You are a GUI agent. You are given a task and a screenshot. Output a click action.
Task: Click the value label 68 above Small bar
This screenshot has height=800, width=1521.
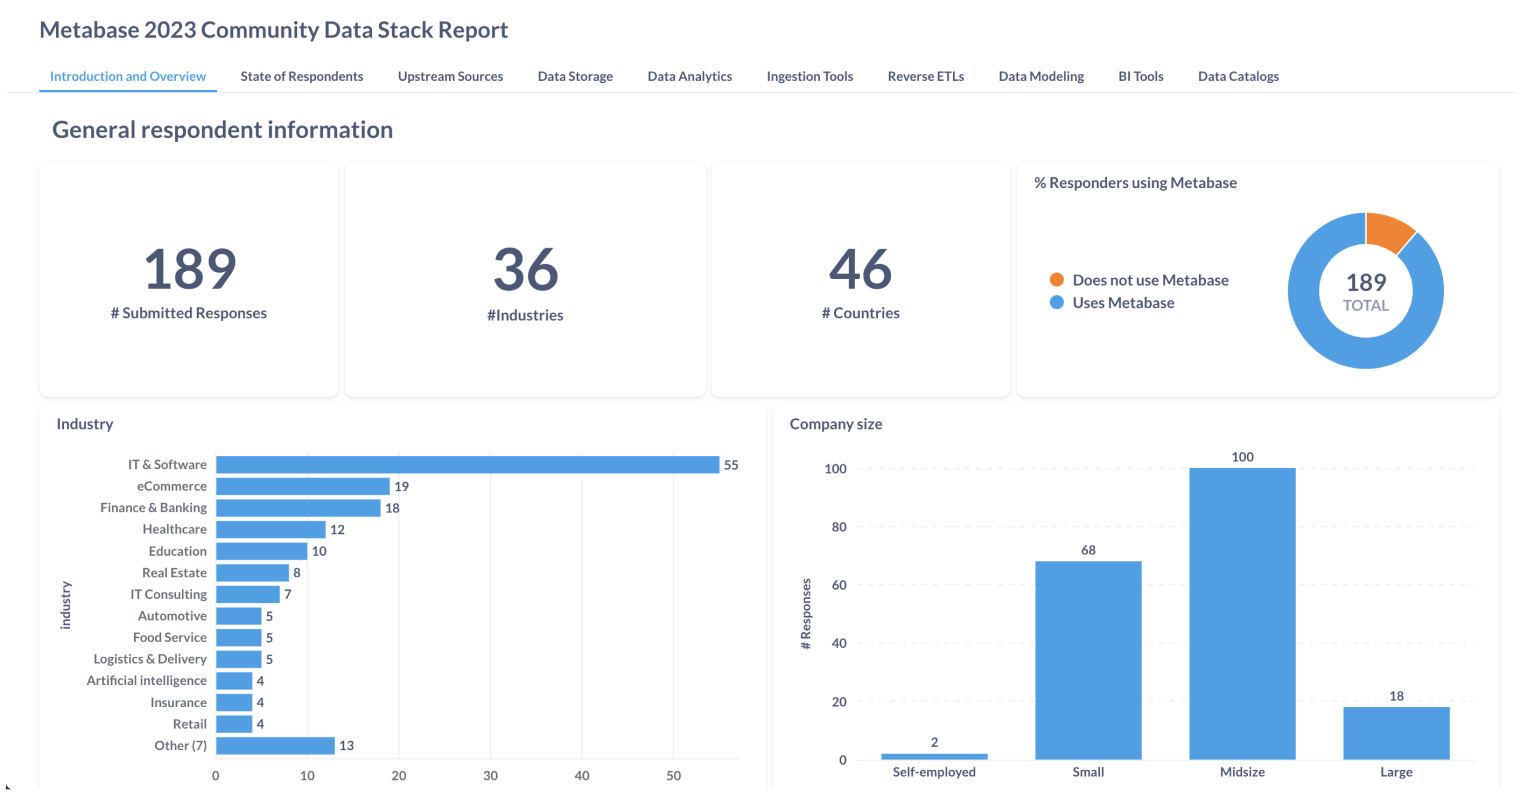click(x=1088, y=550)
